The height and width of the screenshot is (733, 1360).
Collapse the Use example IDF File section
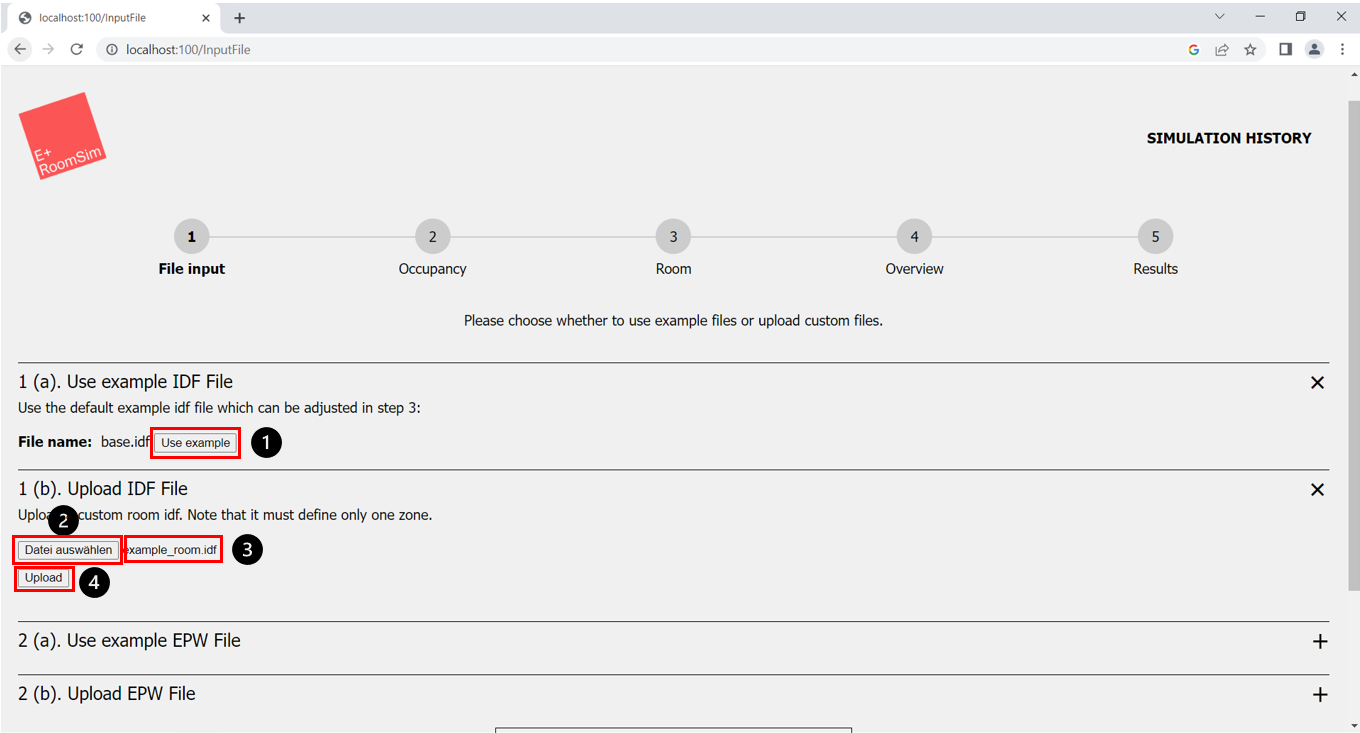[1317, 383]
